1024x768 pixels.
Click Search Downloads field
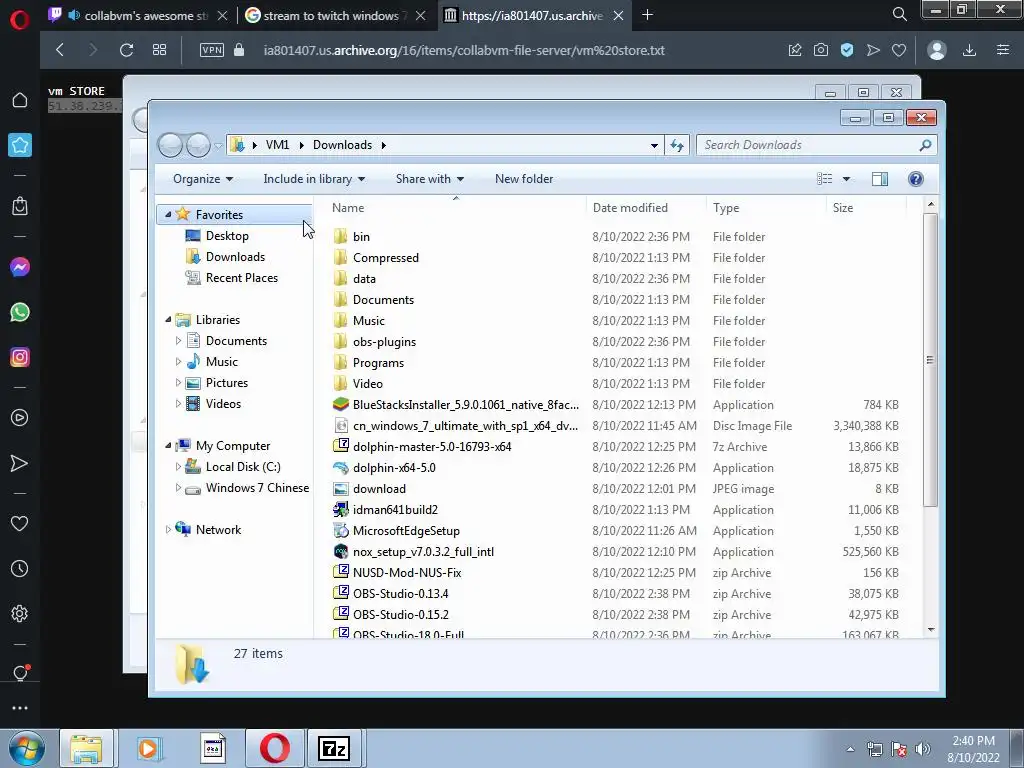[x=816, y=145]
